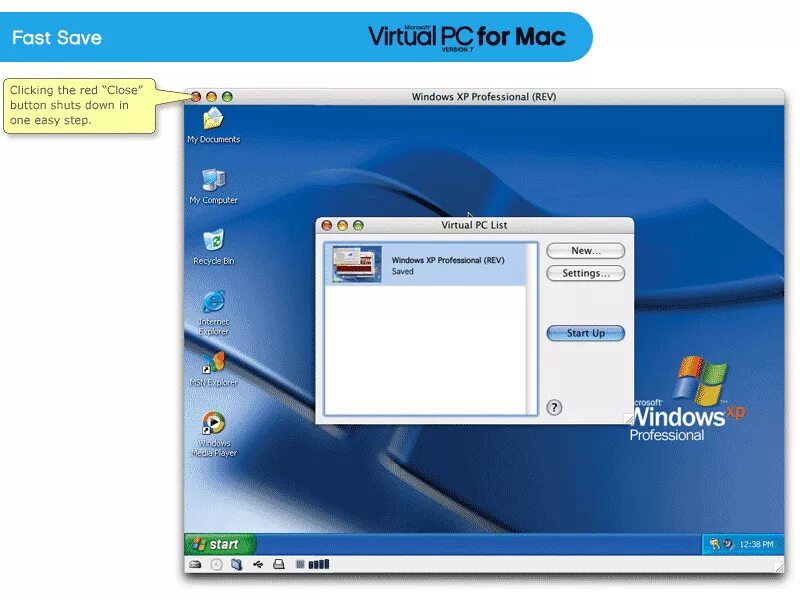Open Windows Media Player shortcut
Image resolution: width=800 pixels, height=600 pixels.
(x=214, y=434)
